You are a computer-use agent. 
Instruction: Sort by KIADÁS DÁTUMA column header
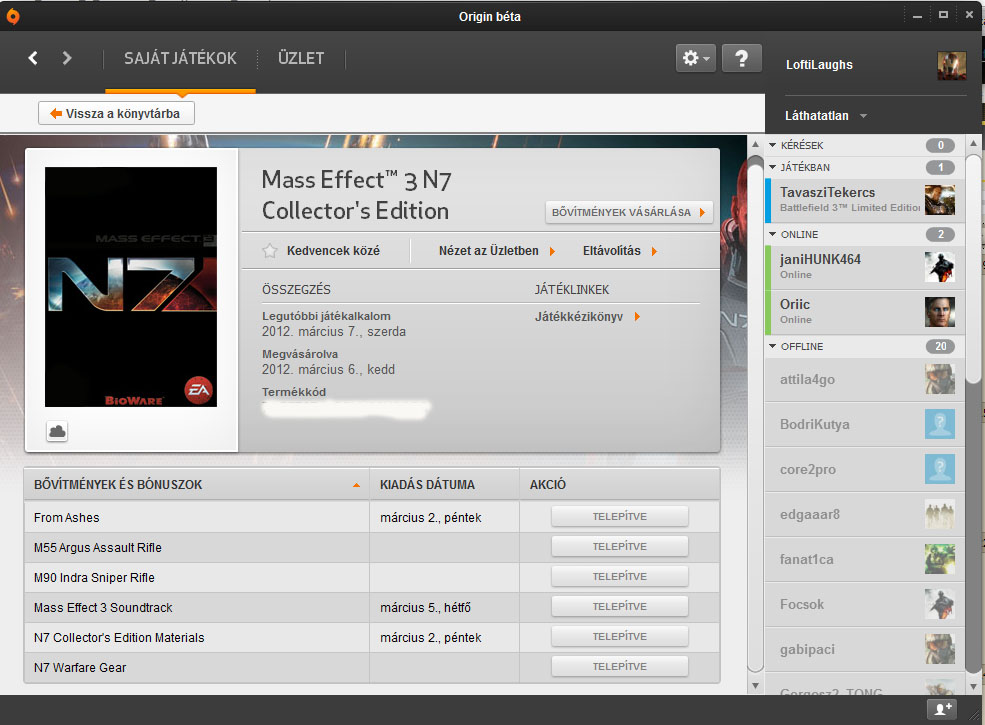pos(444,484)
